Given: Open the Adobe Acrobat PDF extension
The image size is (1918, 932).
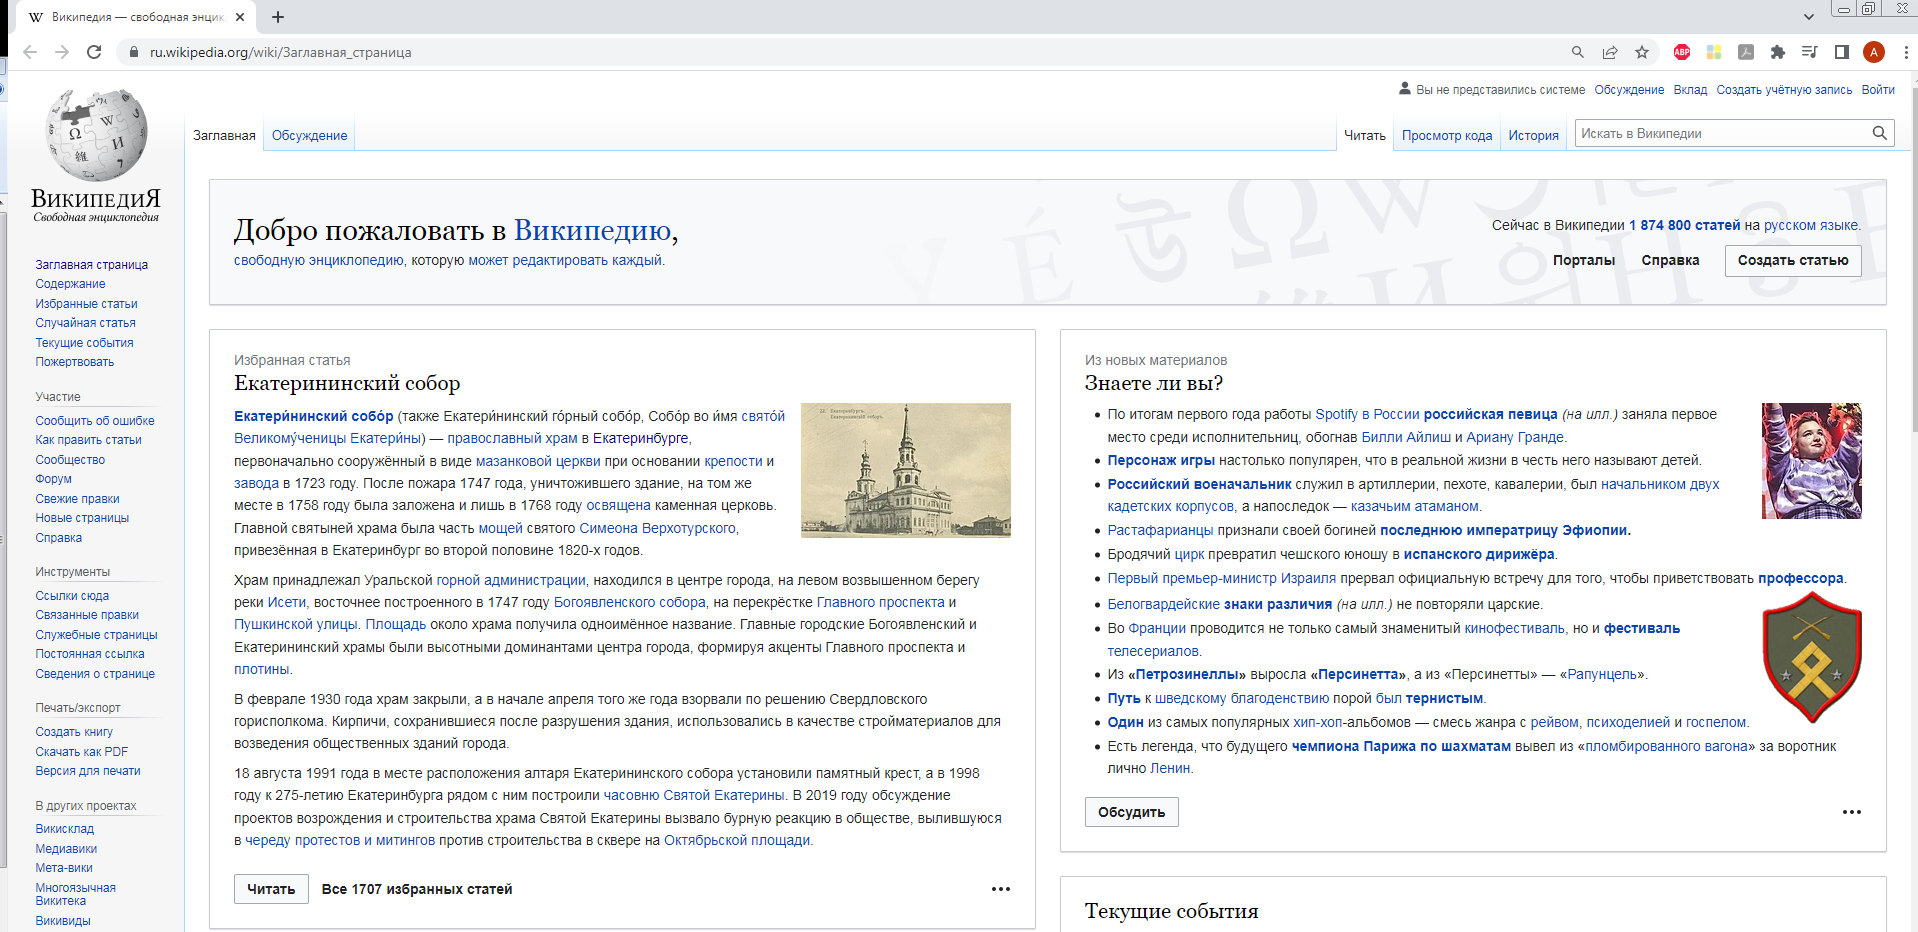Looking at the screenshot, I should (x=1746, y=52).
